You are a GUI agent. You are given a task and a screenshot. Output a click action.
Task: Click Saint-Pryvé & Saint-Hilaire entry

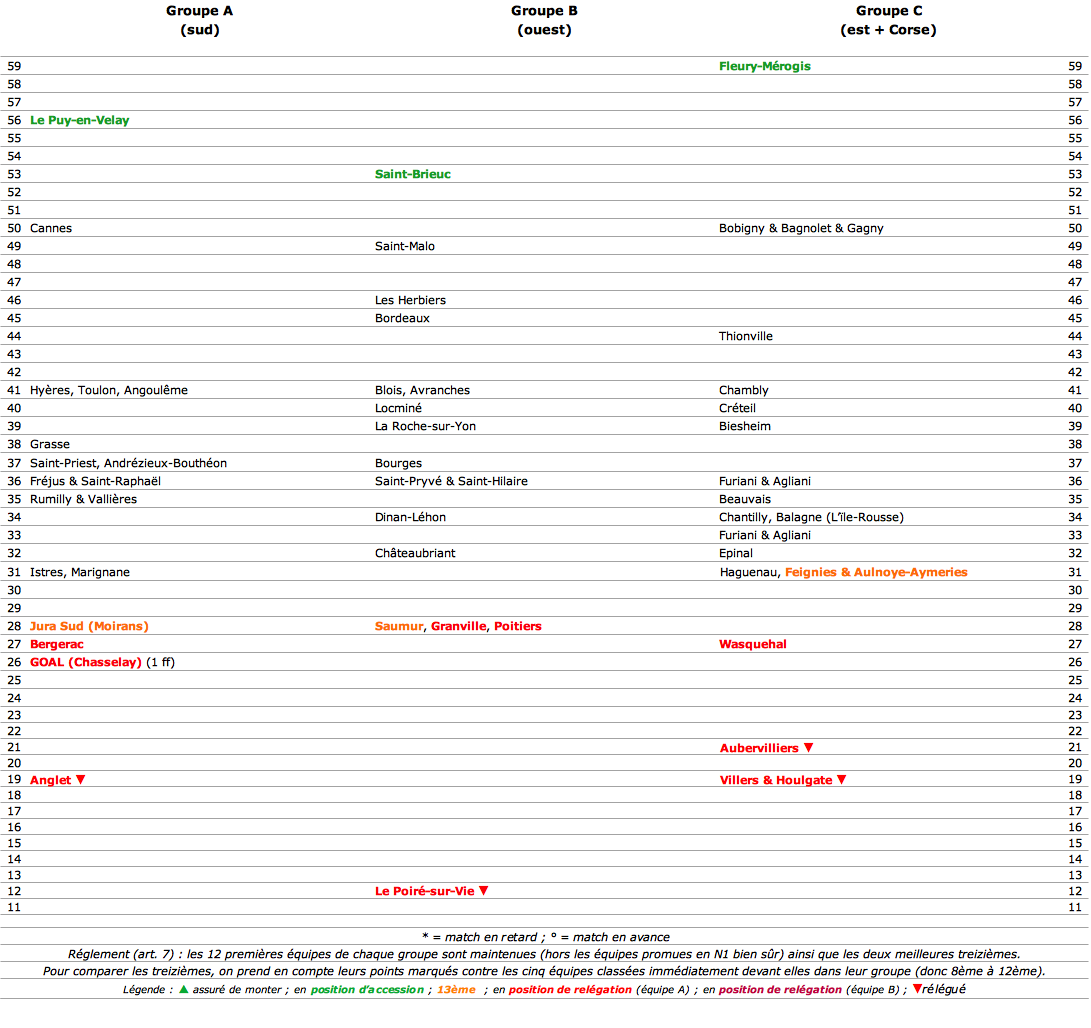click(x=451, y=482)
